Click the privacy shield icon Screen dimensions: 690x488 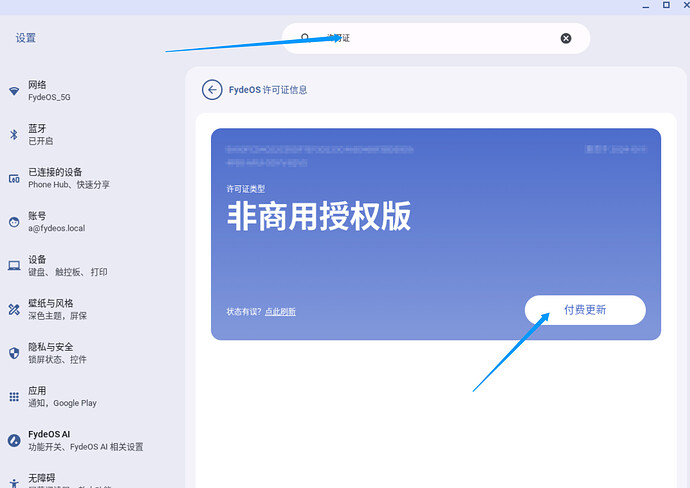point(14,353)
